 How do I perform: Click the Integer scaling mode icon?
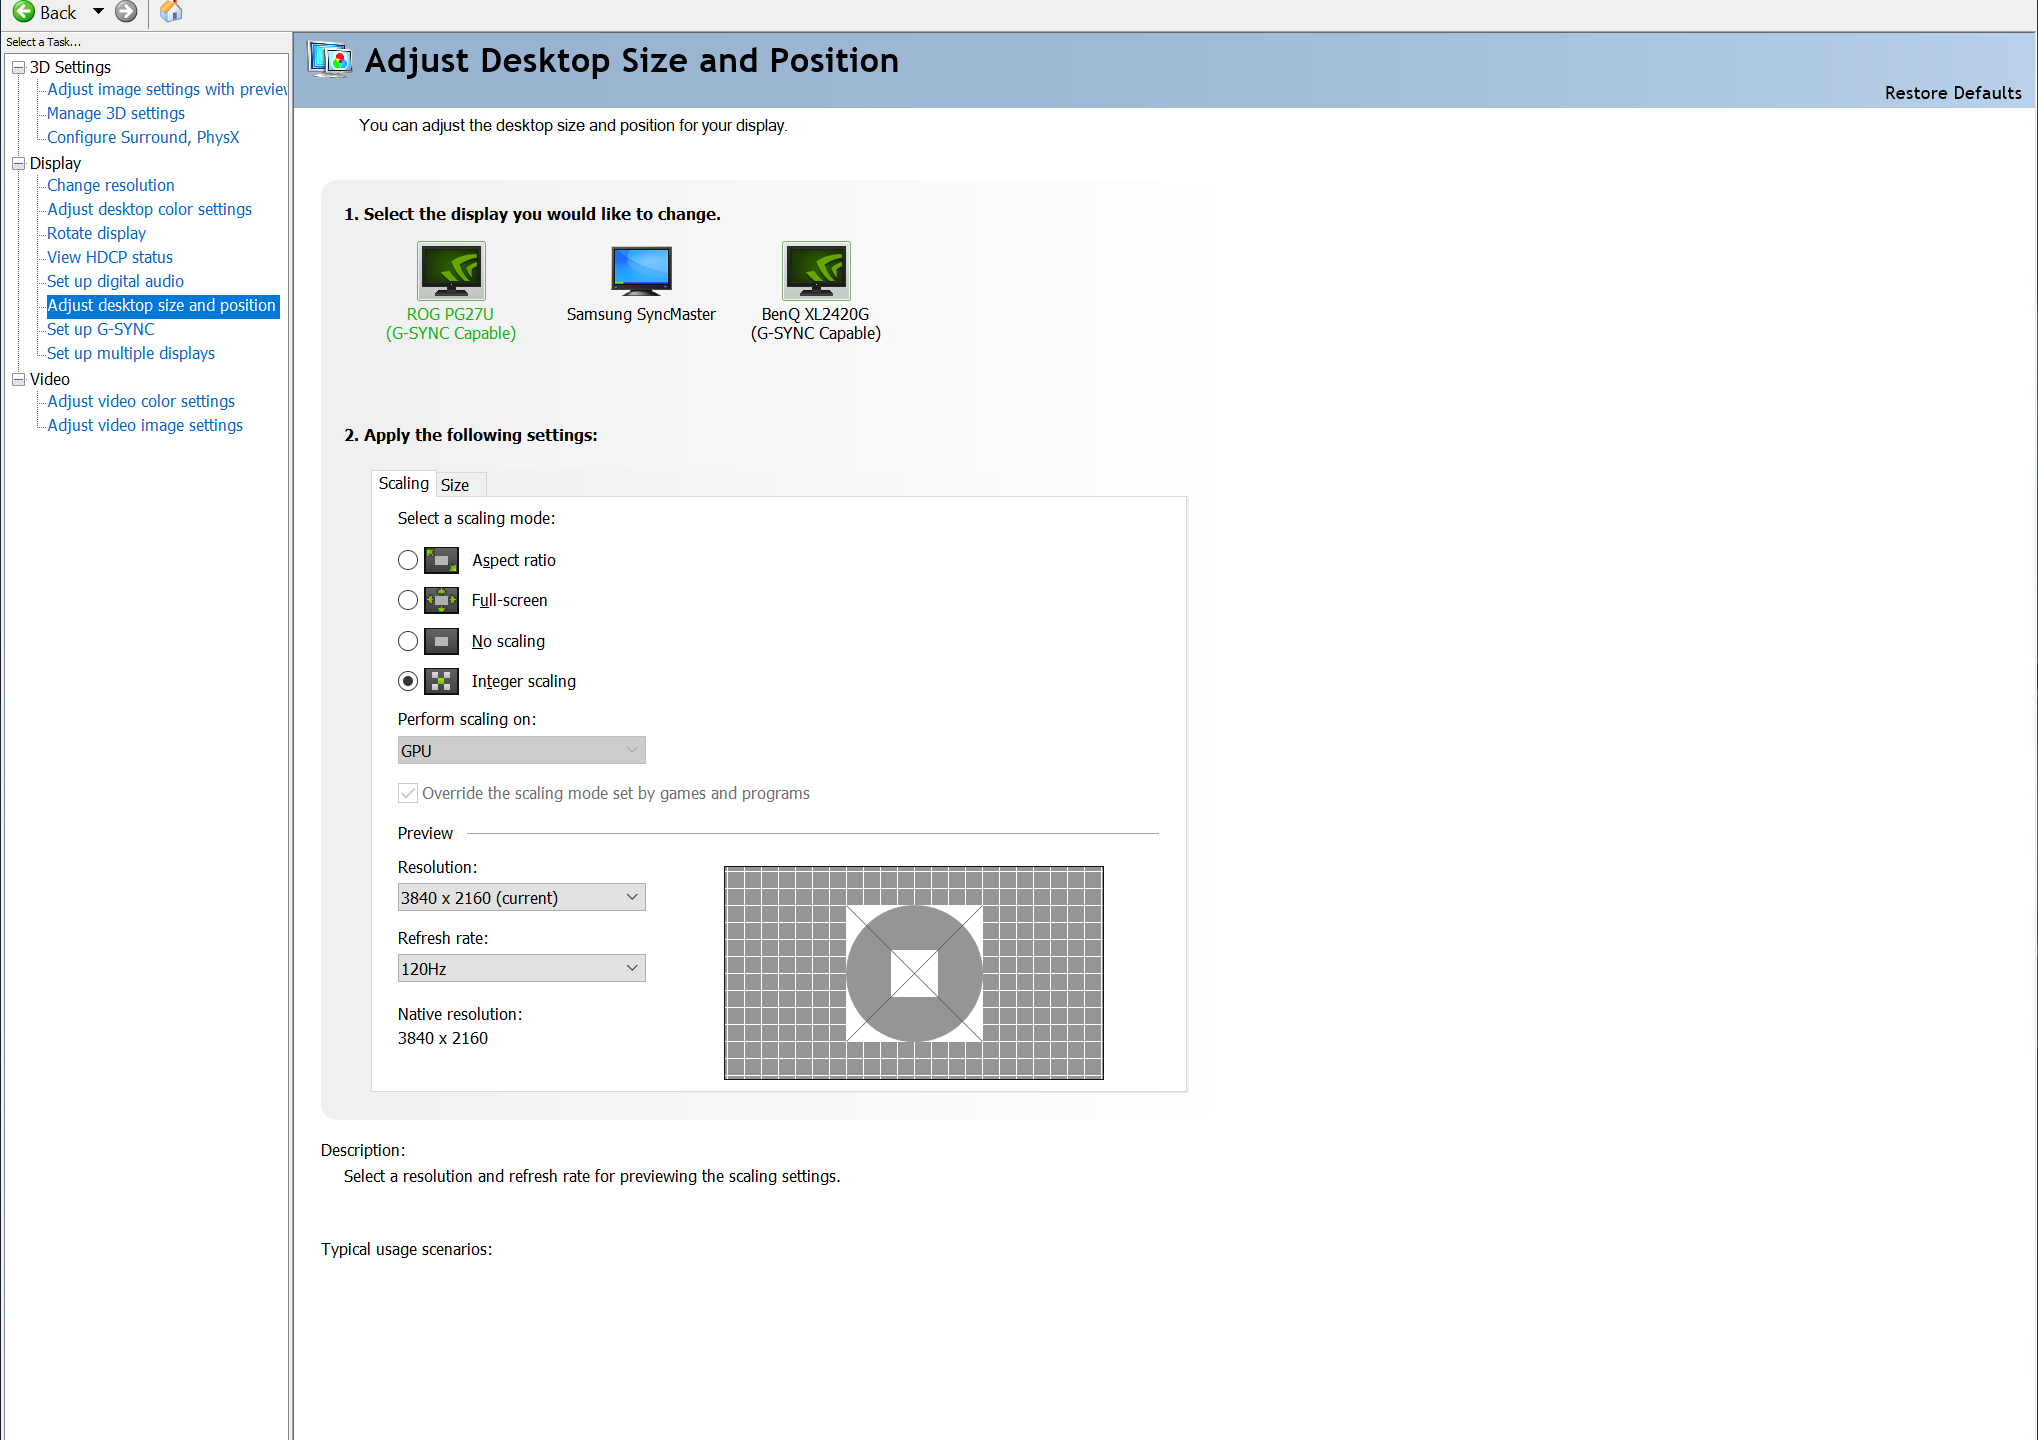tap(441, 681)
